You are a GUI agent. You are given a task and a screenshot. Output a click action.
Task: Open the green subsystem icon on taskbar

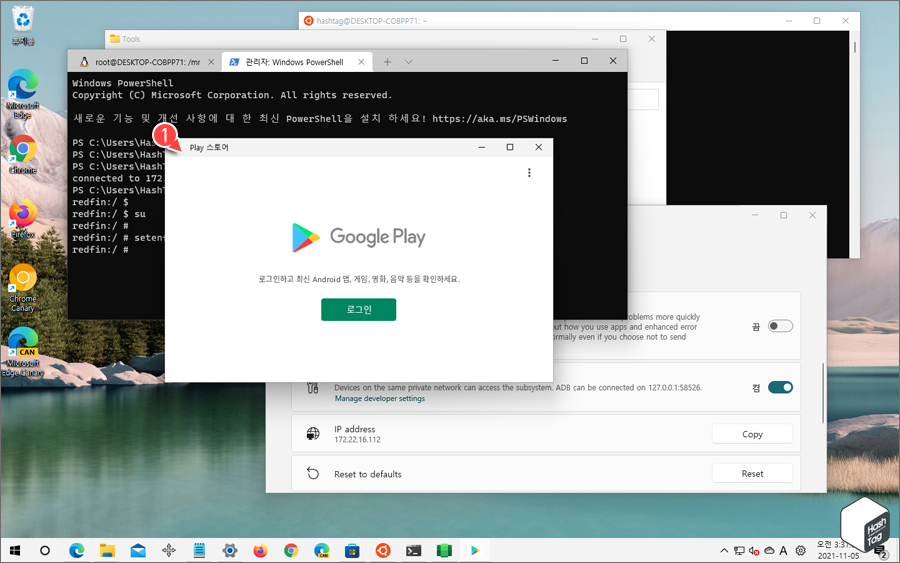click(x=444, y=550)
